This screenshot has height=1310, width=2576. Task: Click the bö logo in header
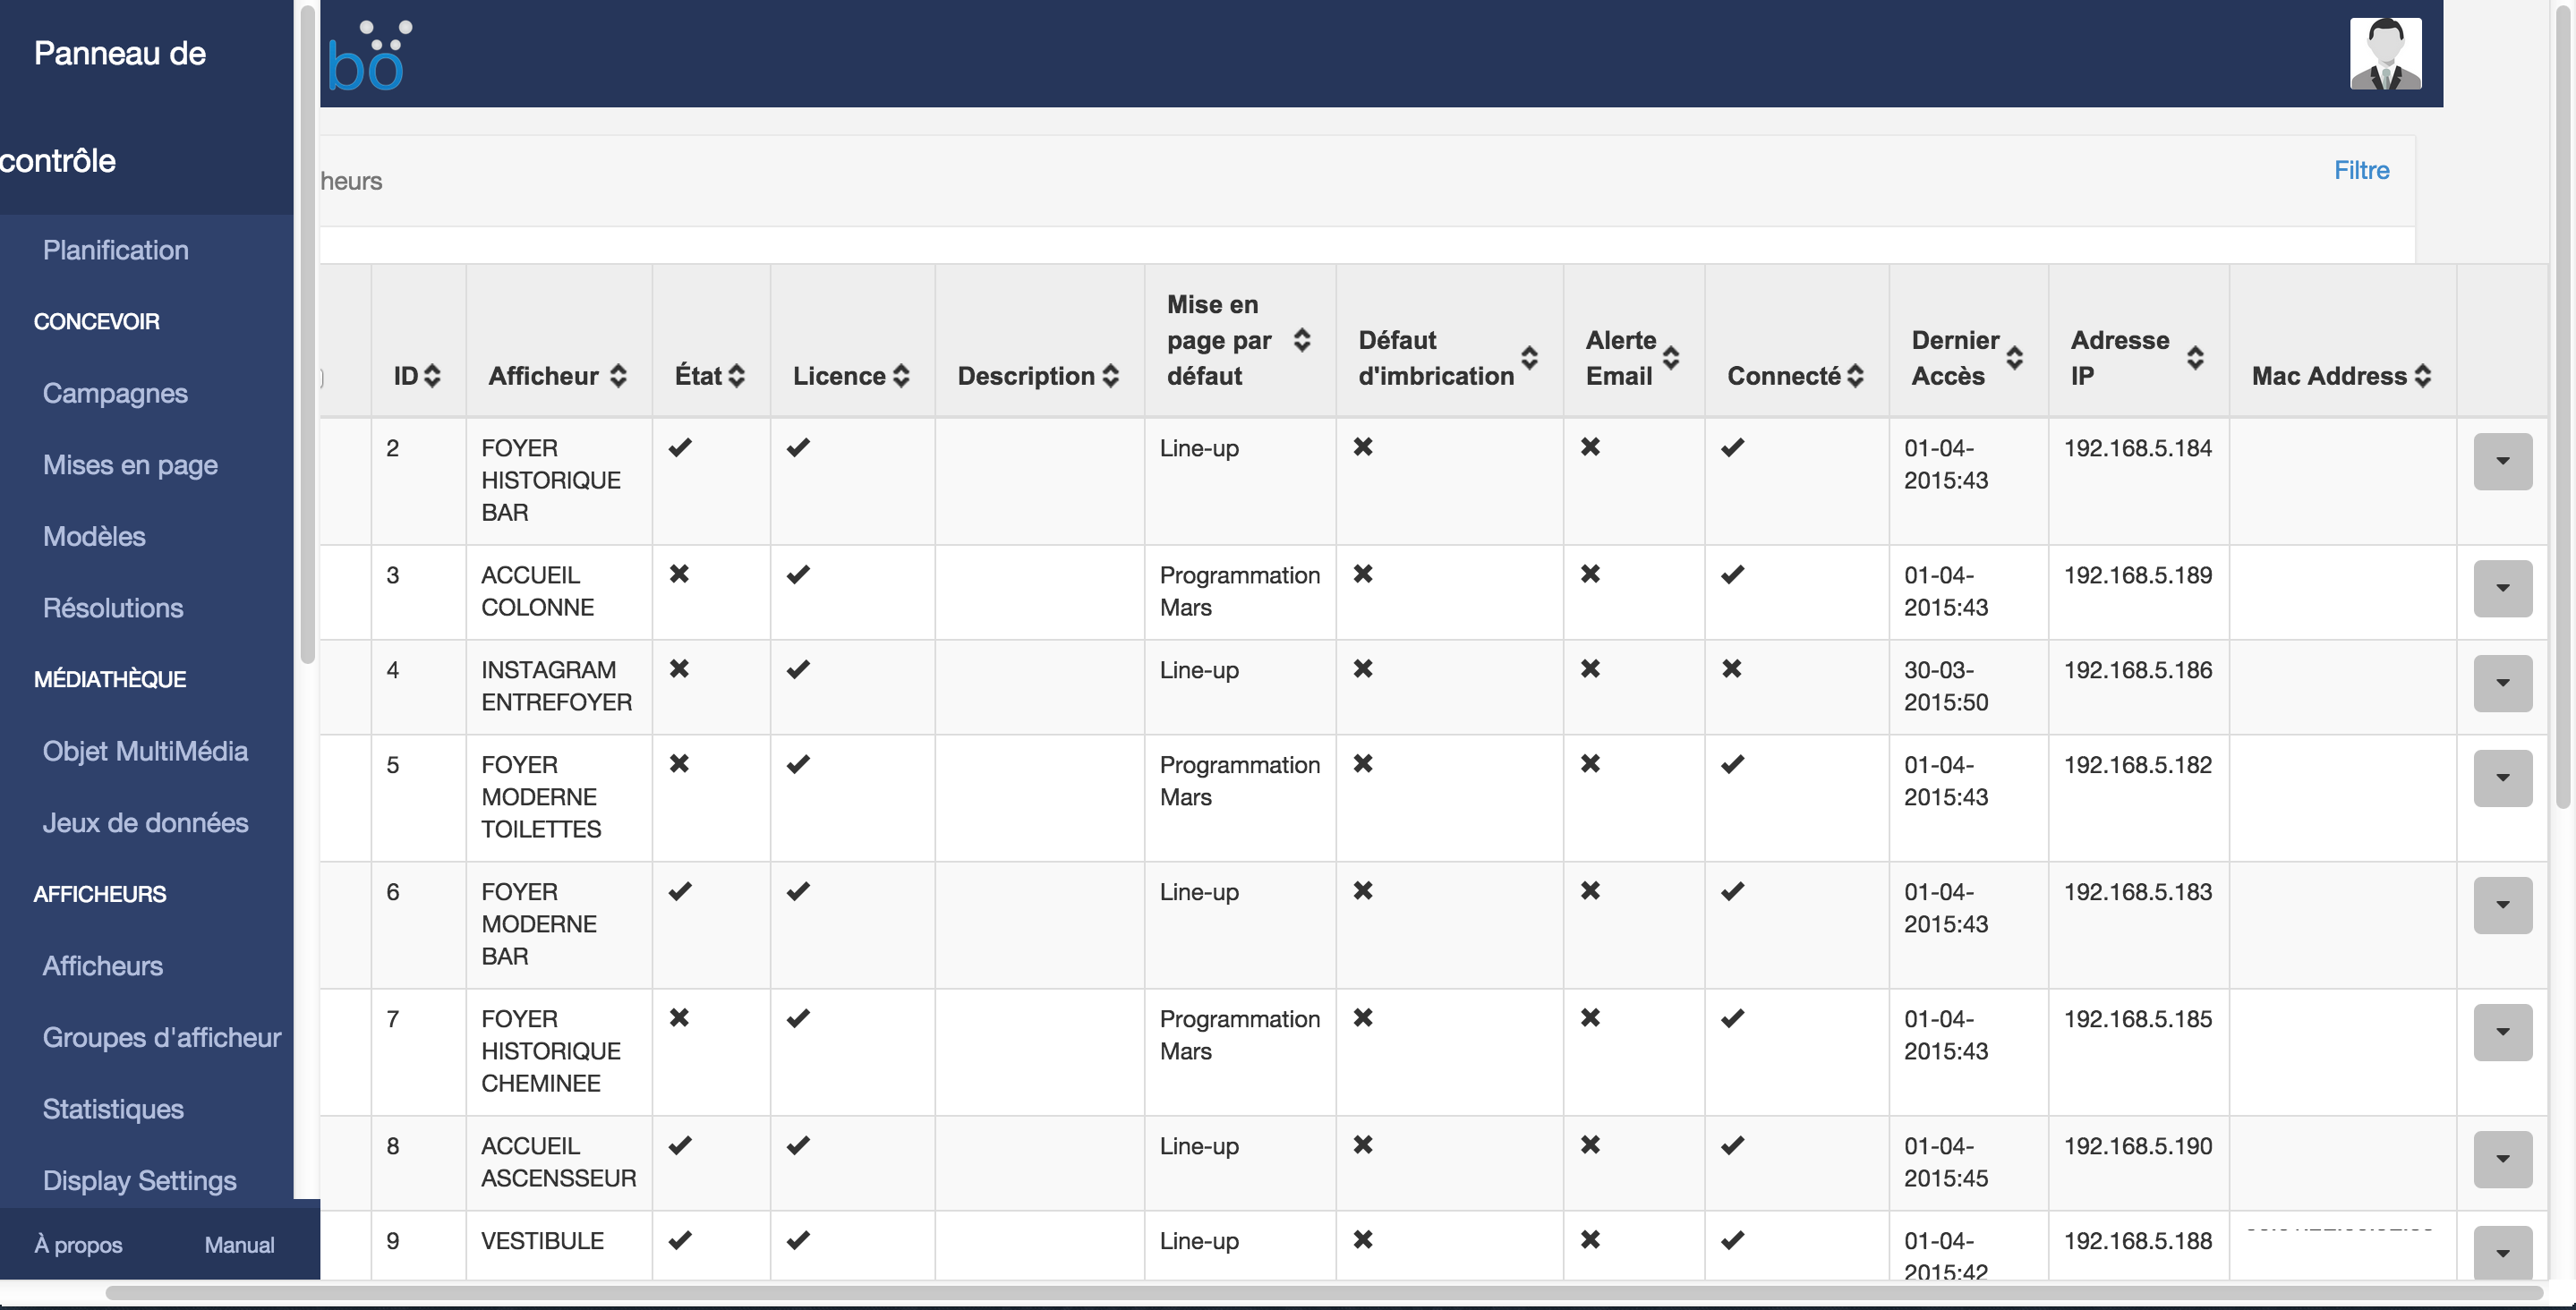tap(368, 58)
